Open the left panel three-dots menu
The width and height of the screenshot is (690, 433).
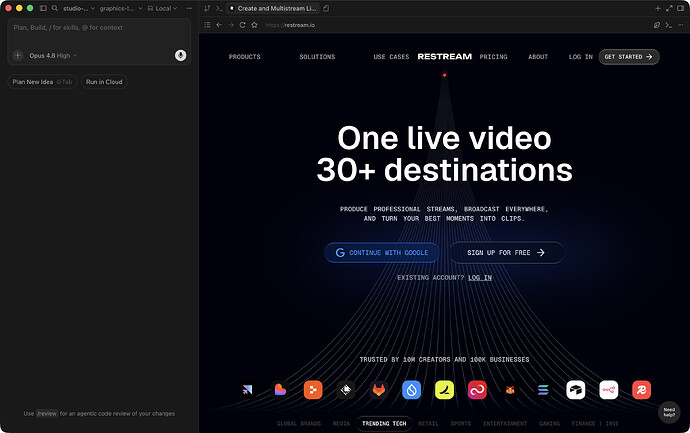click(189, 8)
